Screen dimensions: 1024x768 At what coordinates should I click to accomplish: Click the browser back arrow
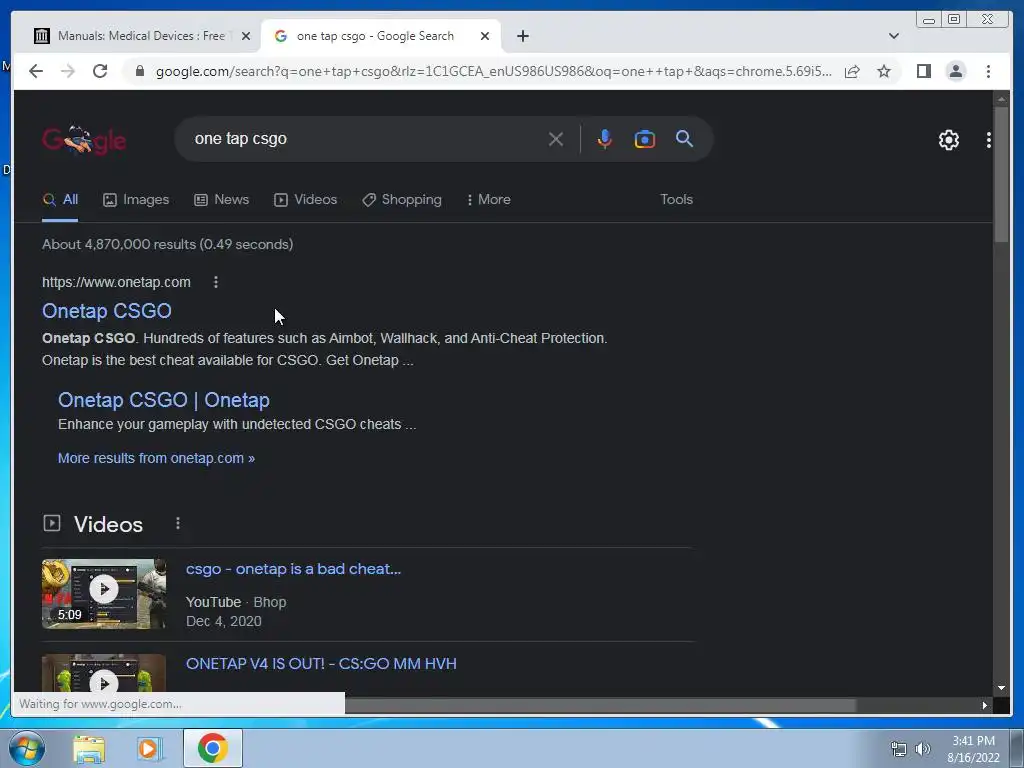(36, 71)
